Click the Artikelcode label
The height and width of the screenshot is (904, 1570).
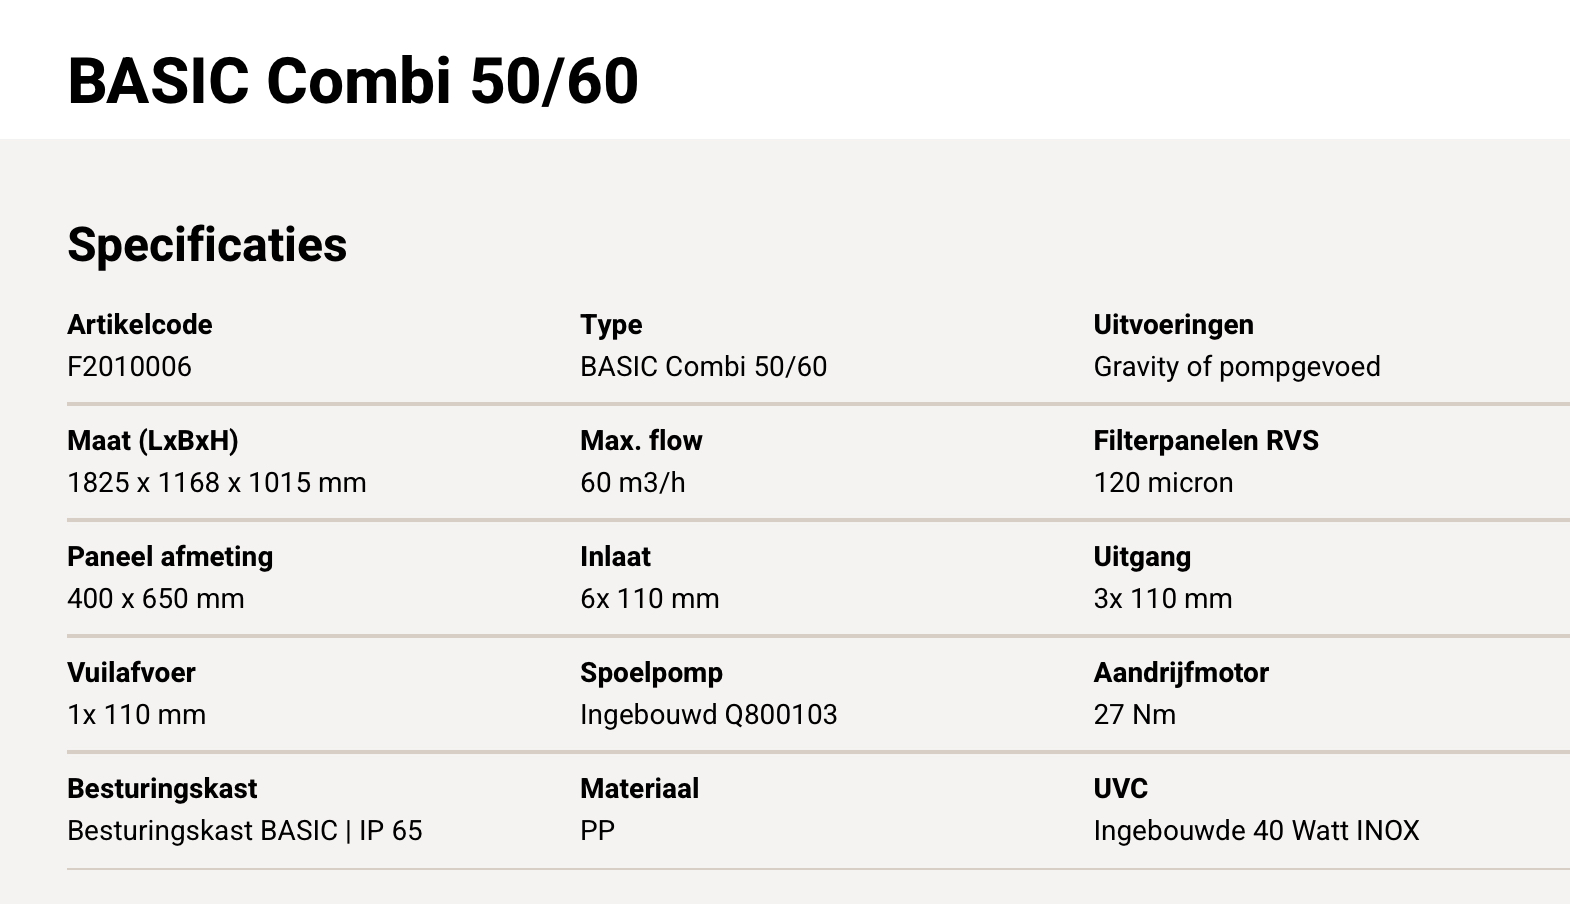[x=139, y=324]
